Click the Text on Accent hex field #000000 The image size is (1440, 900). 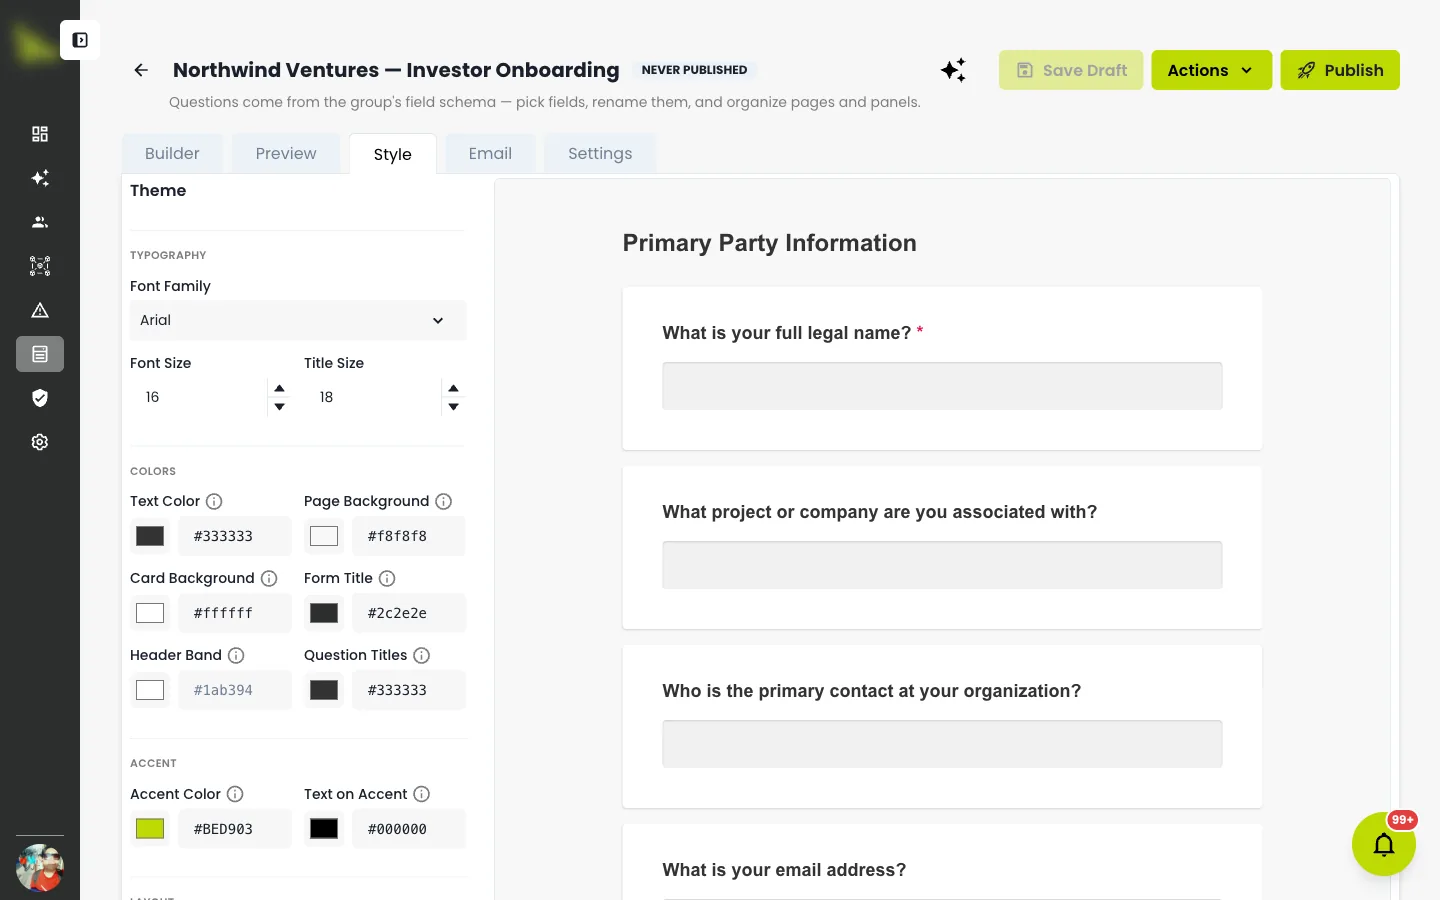click(x=409, y=829)
